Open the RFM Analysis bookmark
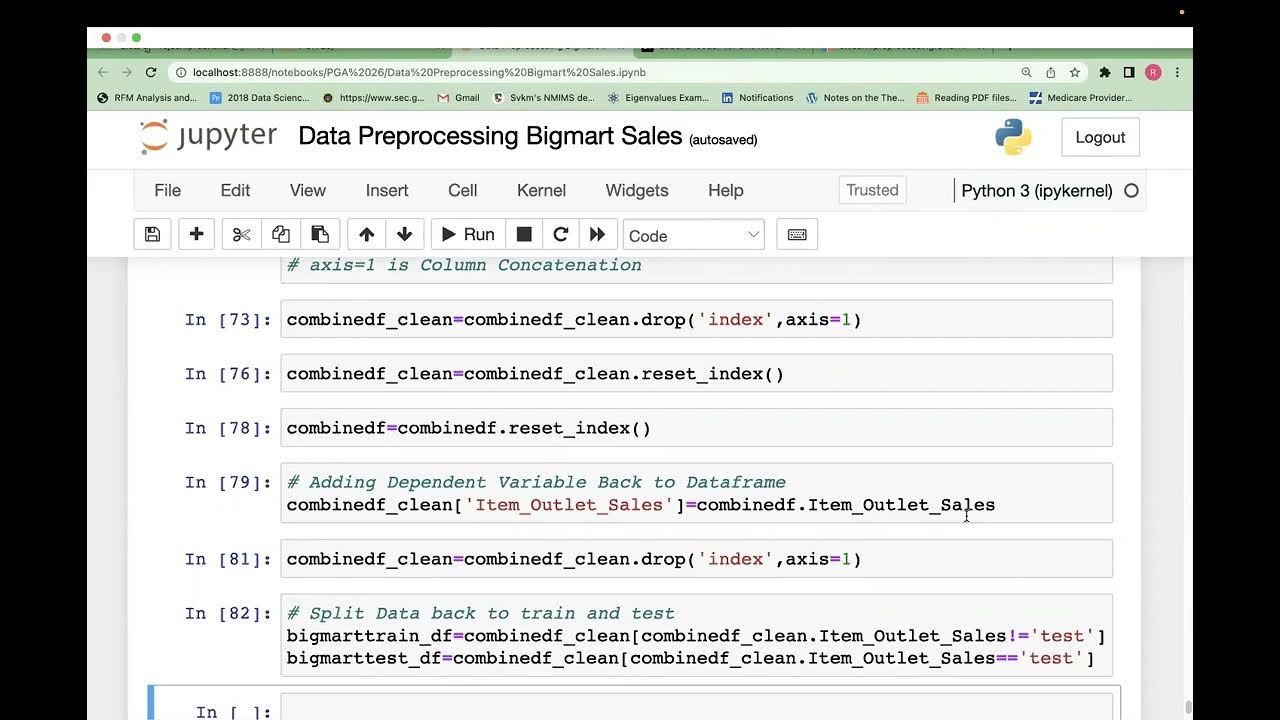The image size is (1280, 720). (147, 98)
